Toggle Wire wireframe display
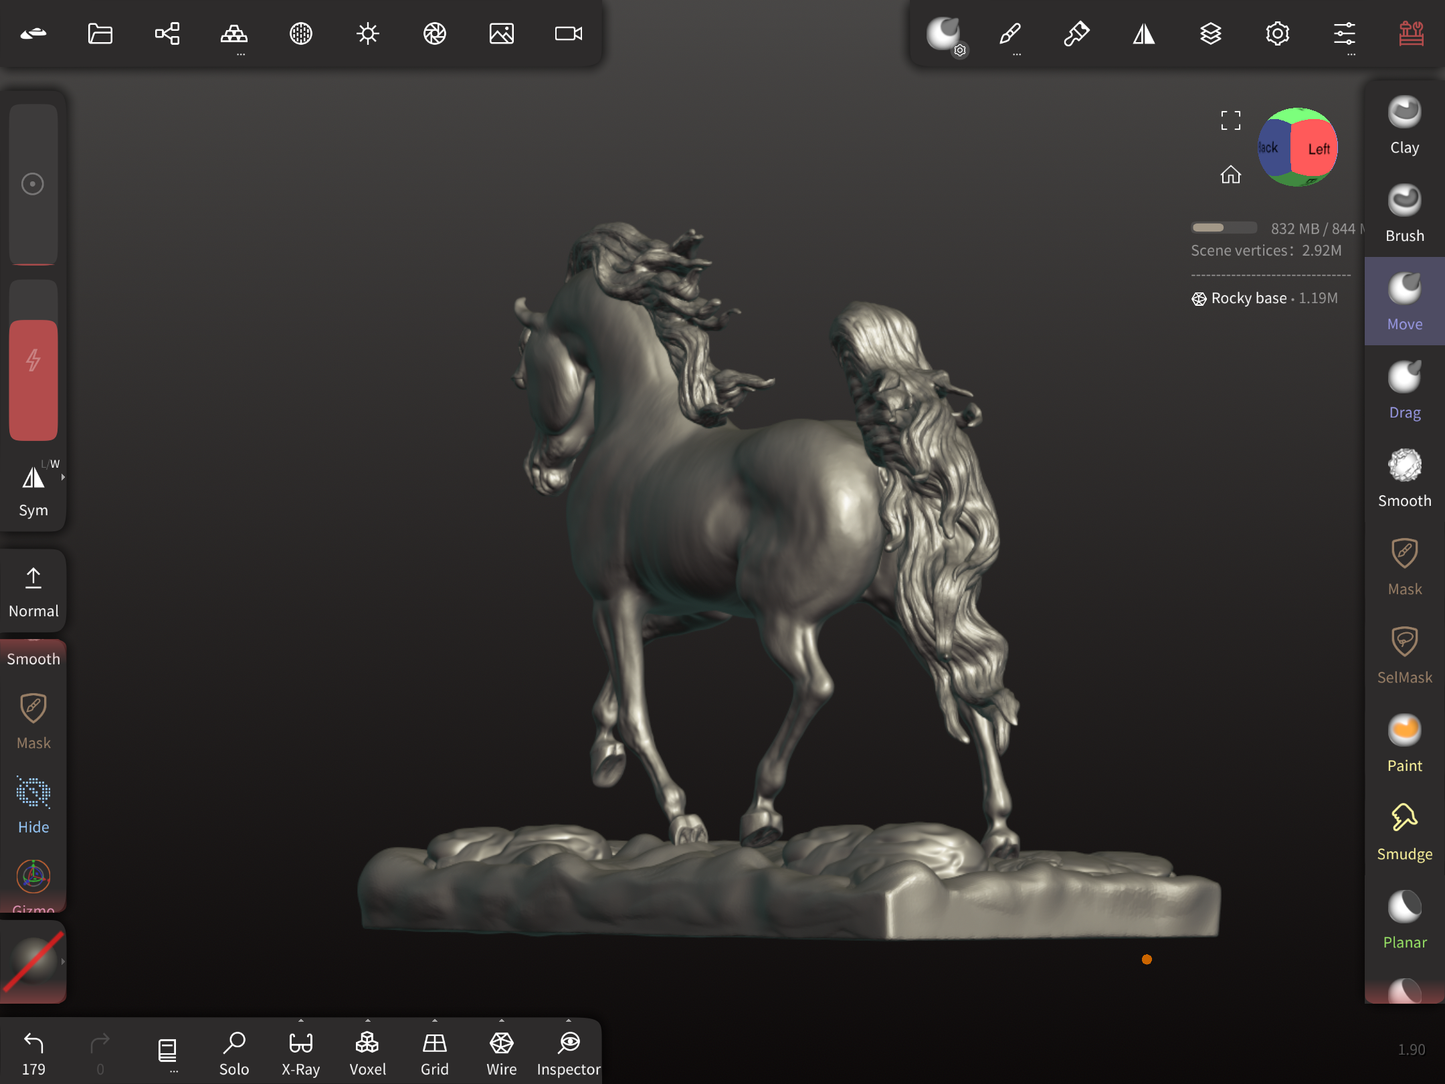Viewport: 1445px width, 1084px height. click(501, 1053)
